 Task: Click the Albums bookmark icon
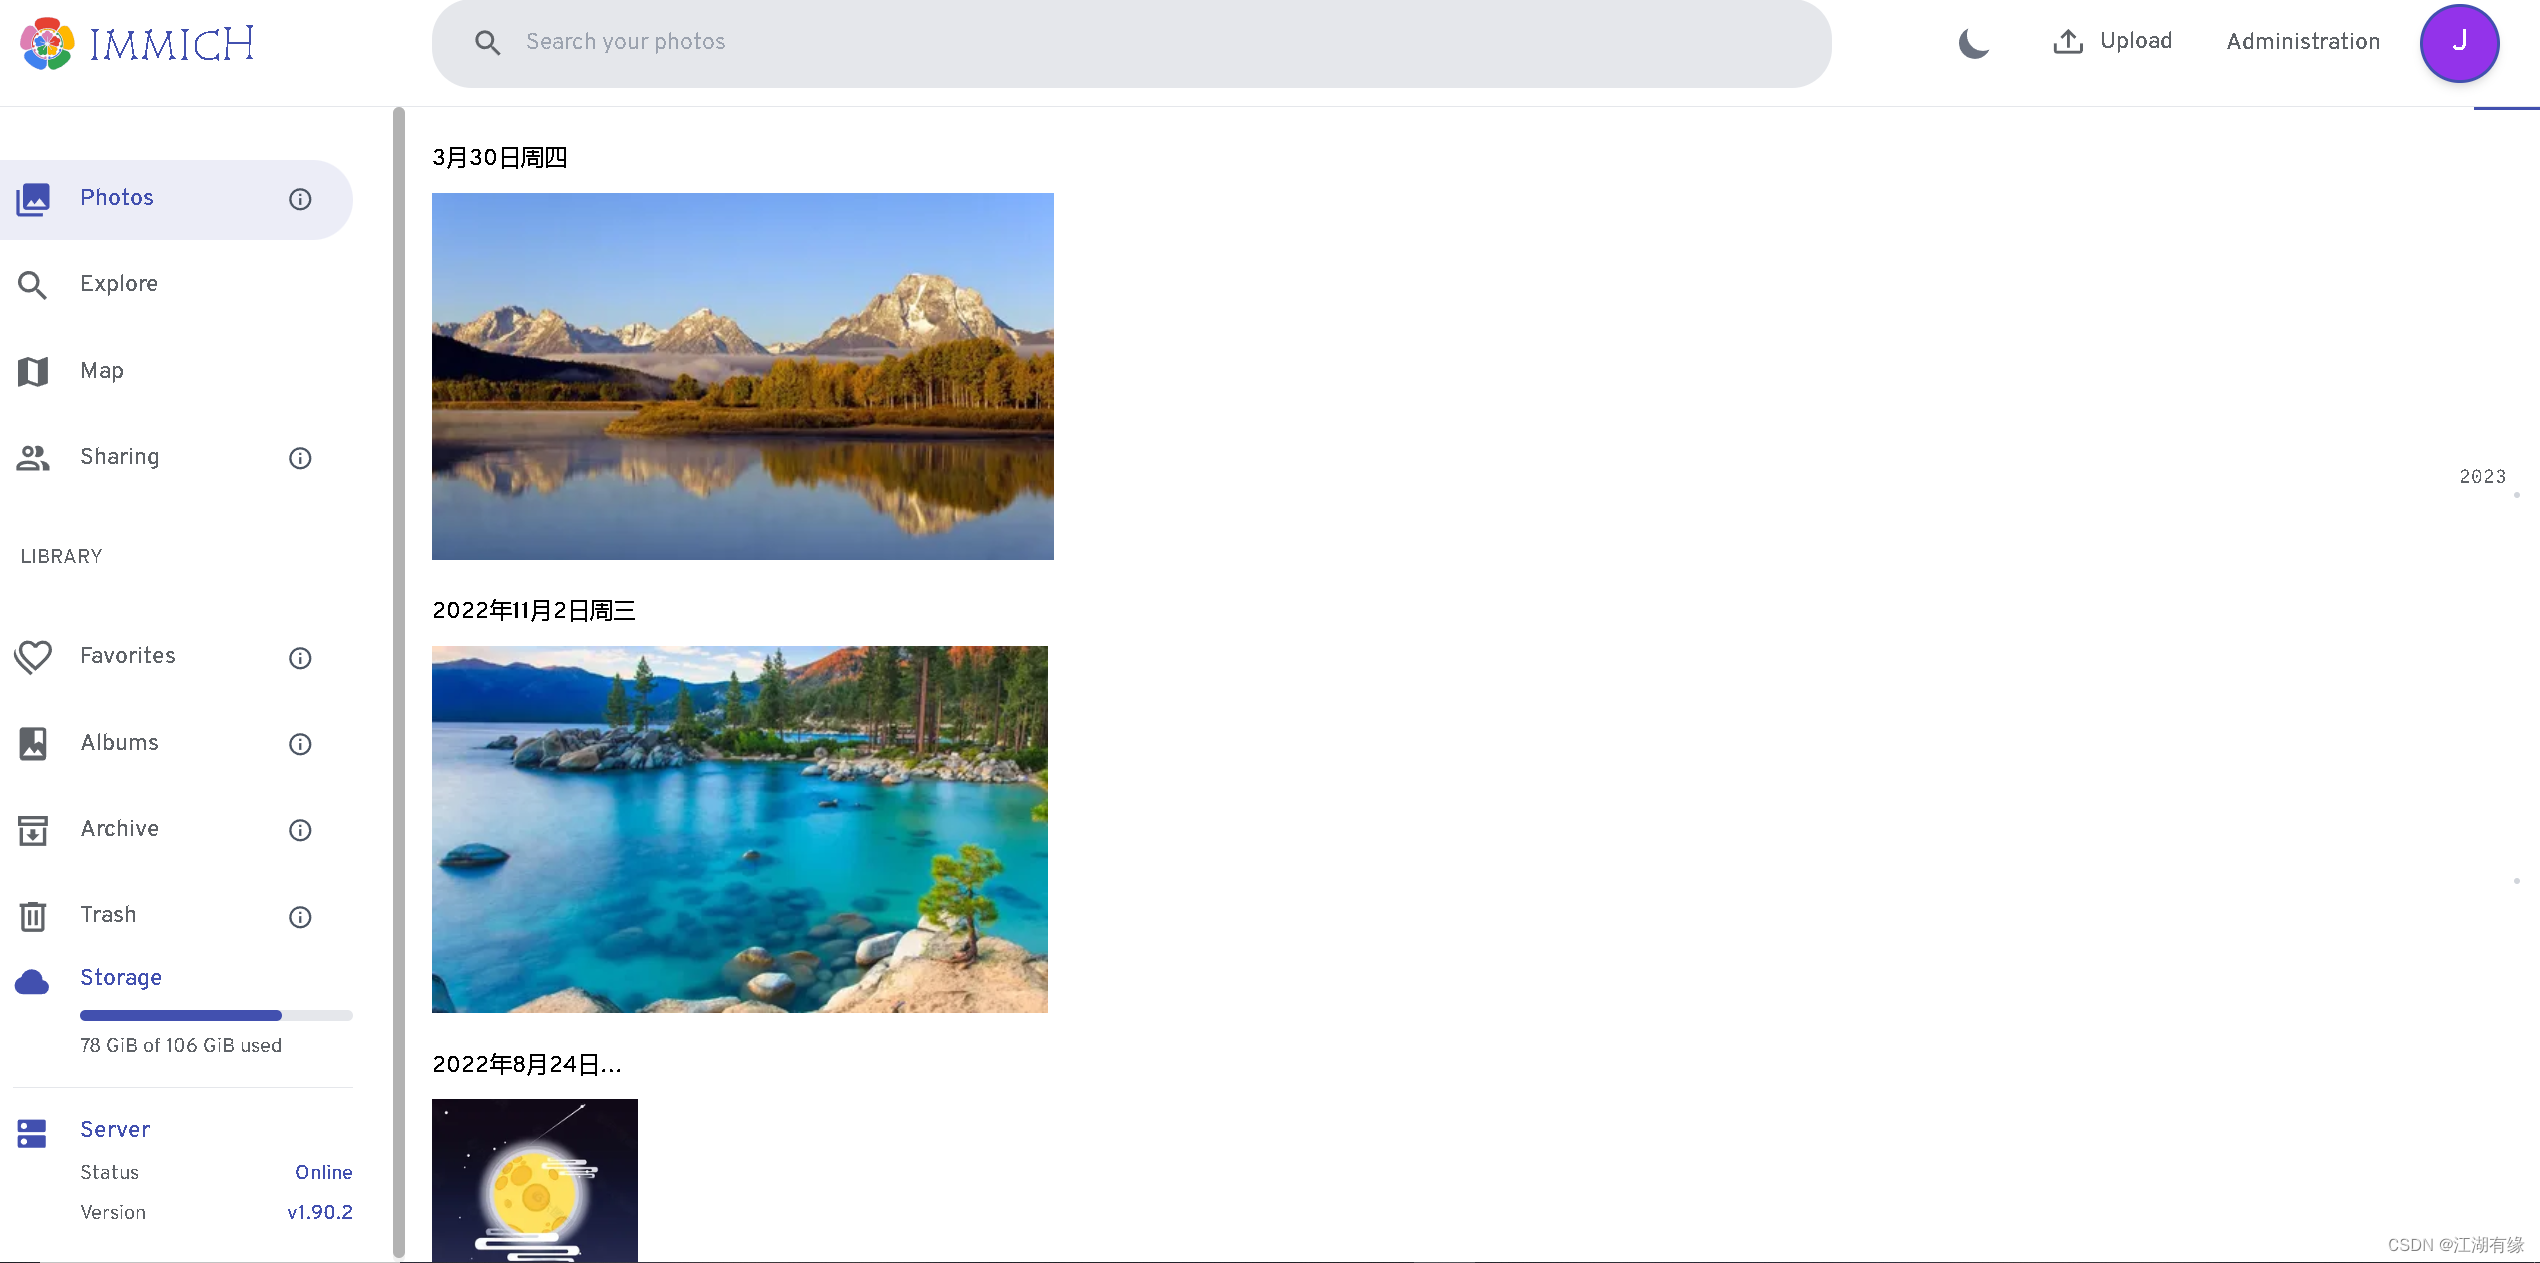(33, 743)
